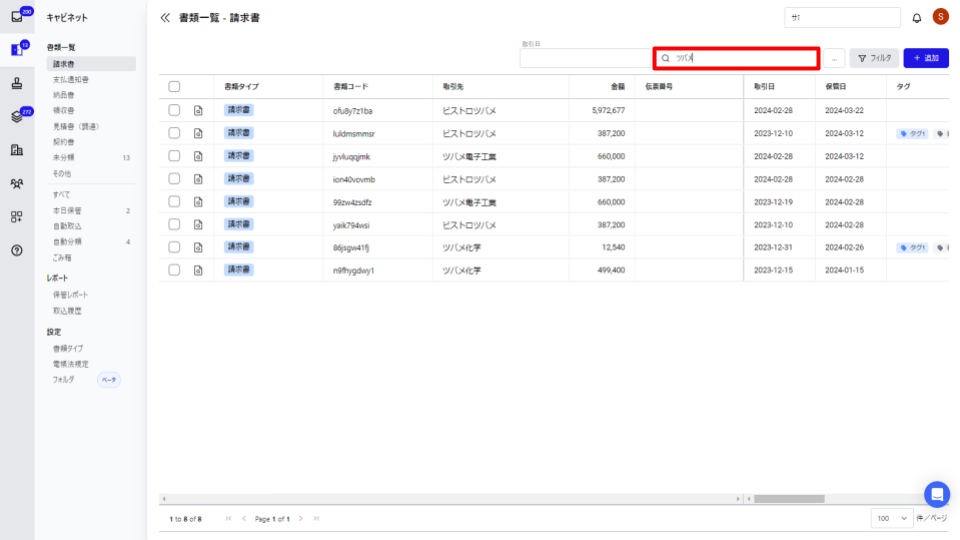This screenshot has height=540, width=960.
Task: Focus the top-right global search field
Action: coord(842,18)
